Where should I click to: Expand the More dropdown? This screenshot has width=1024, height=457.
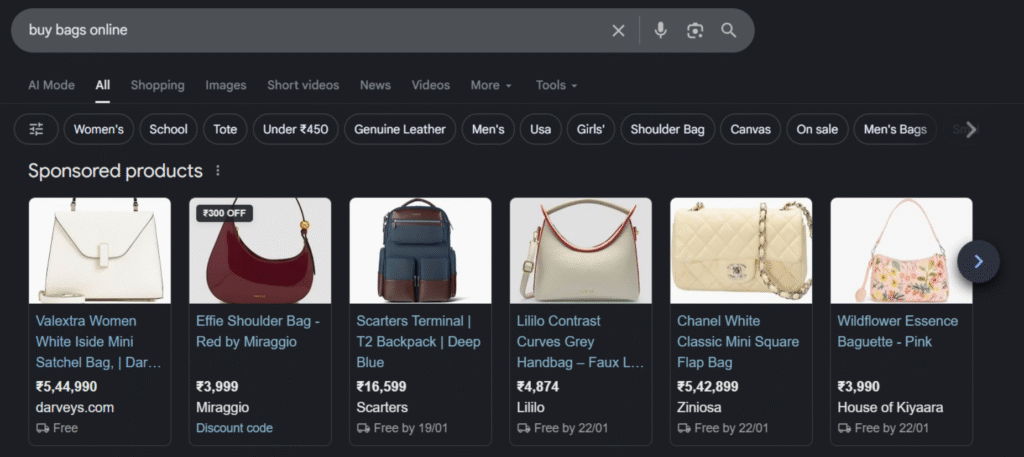pos(491,86)
